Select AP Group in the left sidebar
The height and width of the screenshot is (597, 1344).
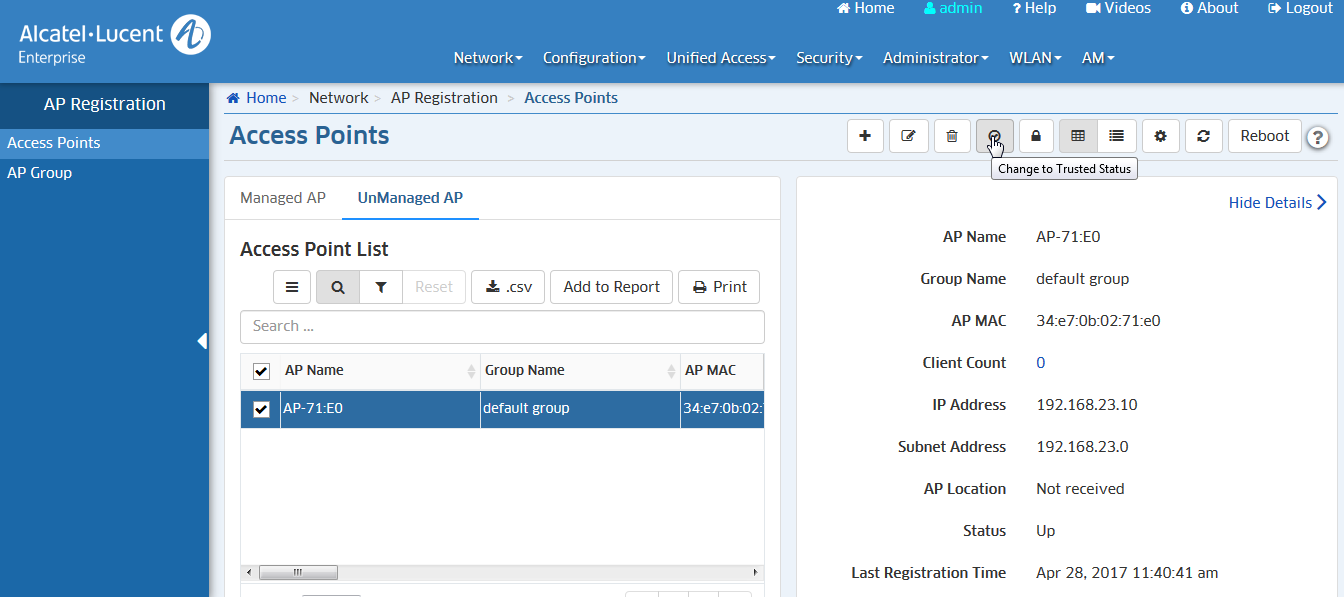tap(40, 173)
